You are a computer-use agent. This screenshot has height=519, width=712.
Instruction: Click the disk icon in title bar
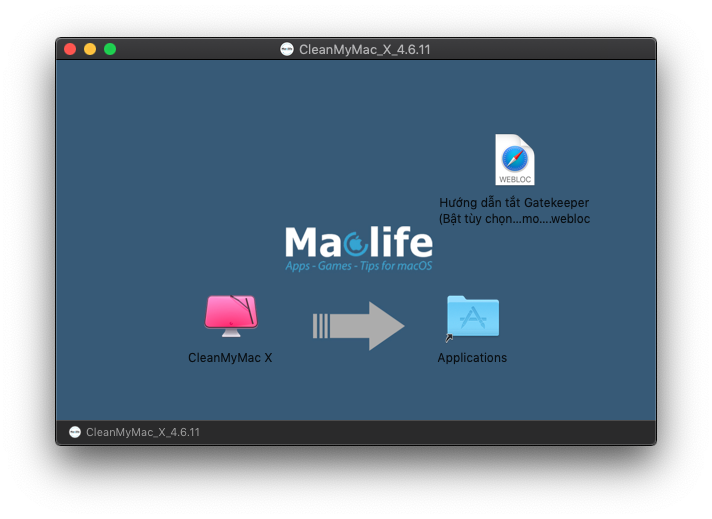click(287, 49)
